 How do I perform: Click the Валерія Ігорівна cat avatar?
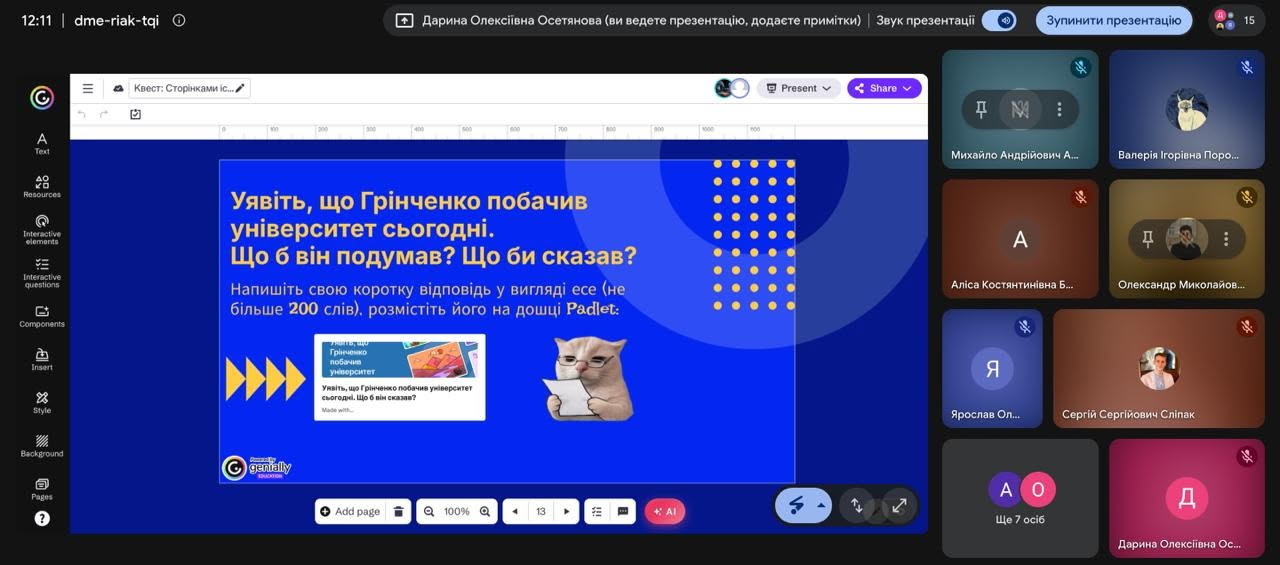(1187, 109)
